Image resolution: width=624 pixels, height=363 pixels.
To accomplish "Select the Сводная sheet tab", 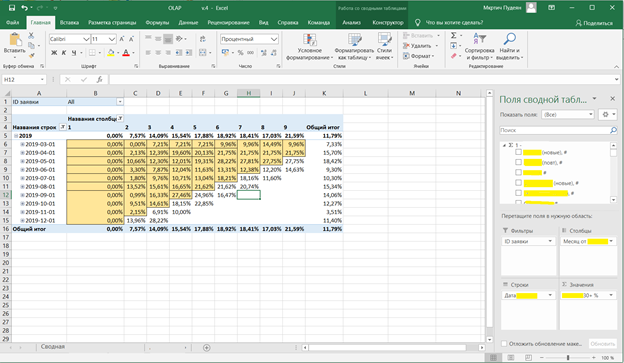I will pyautogui.click(x=53, y=347).
